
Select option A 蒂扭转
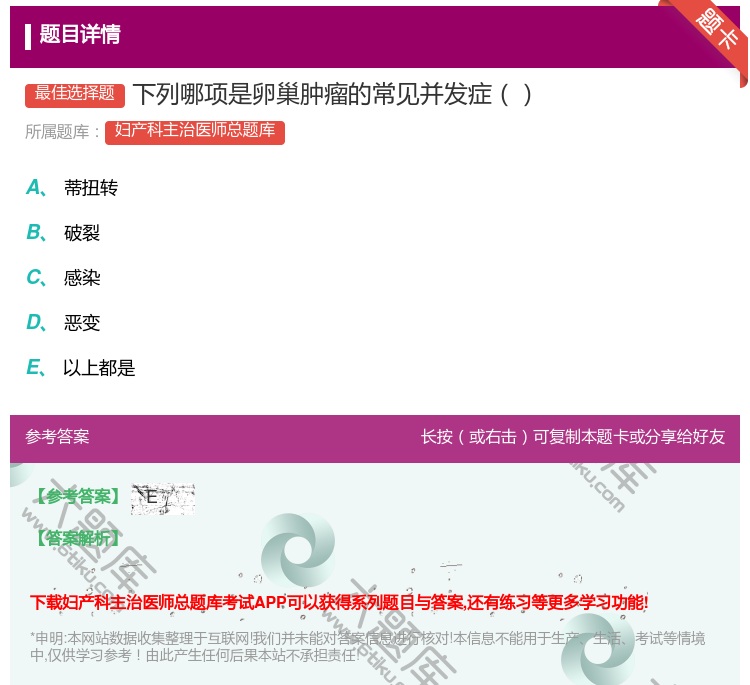tap(90, 188)
